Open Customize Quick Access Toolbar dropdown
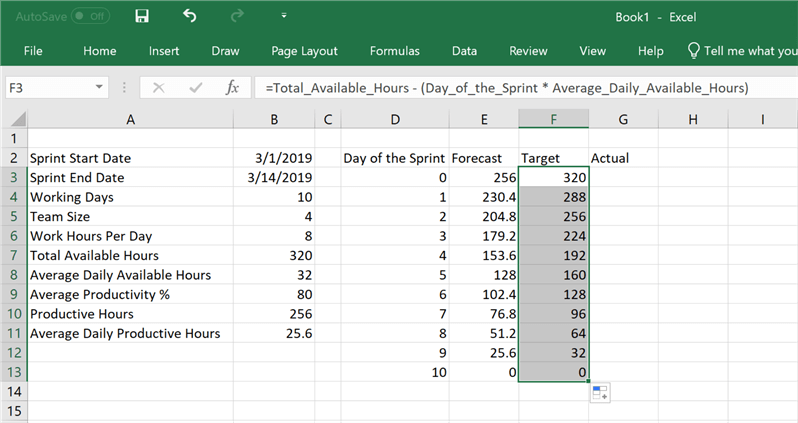This screenshot has height=423, width=798. coord(284,16)
